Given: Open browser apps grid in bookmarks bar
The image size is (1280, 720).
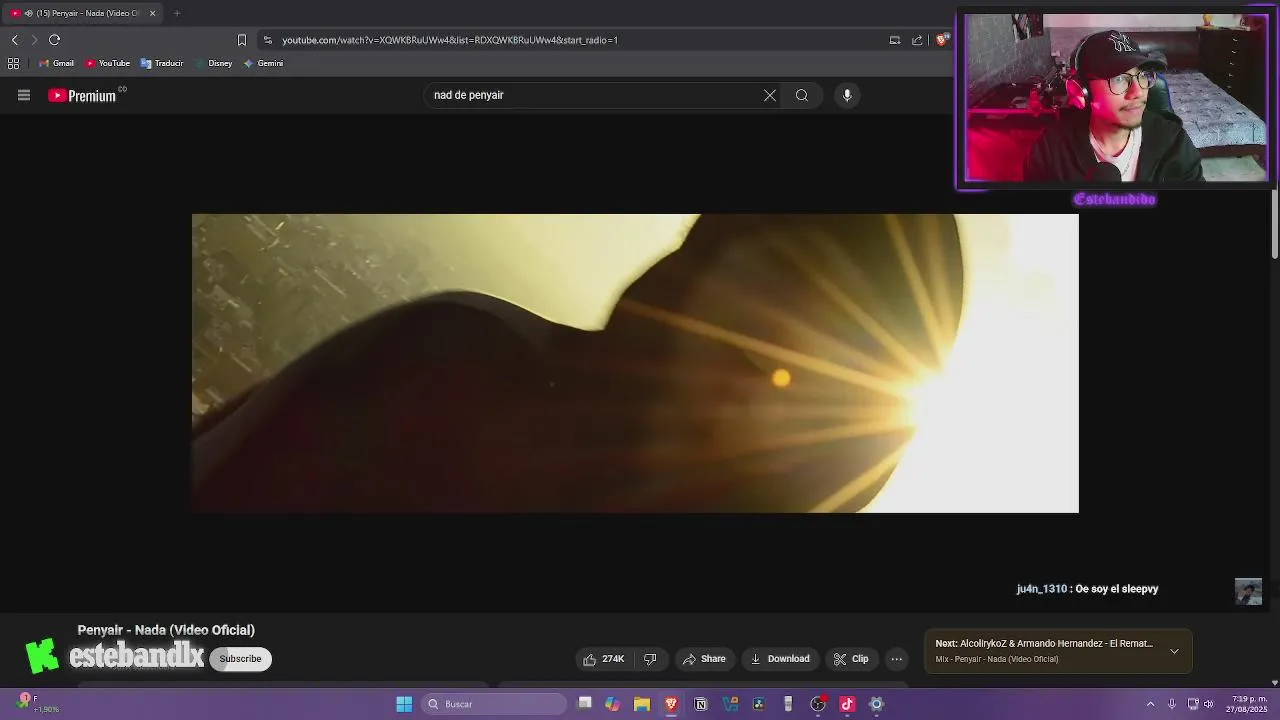Looking at the screenshot, I should [x=13, y=63].
